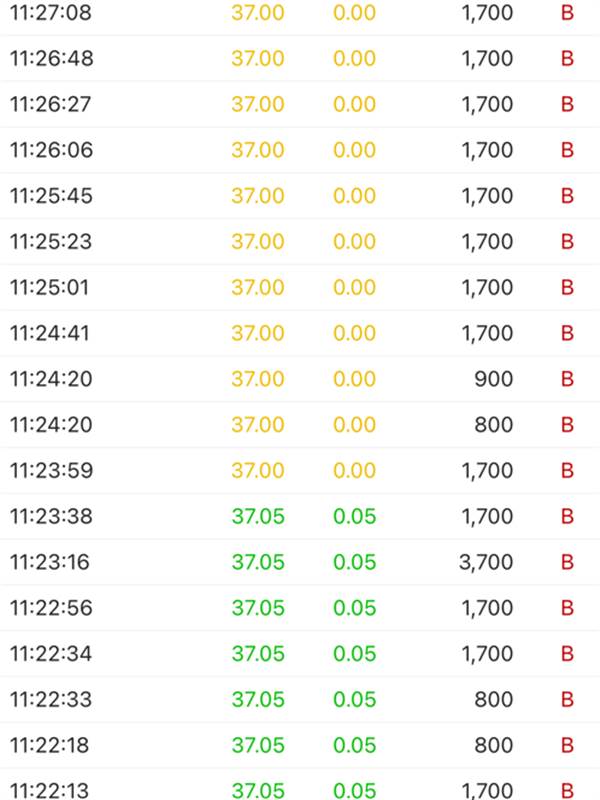
Task: Click the 900 volume at 11:24:20
Action: tap(493, 379)
